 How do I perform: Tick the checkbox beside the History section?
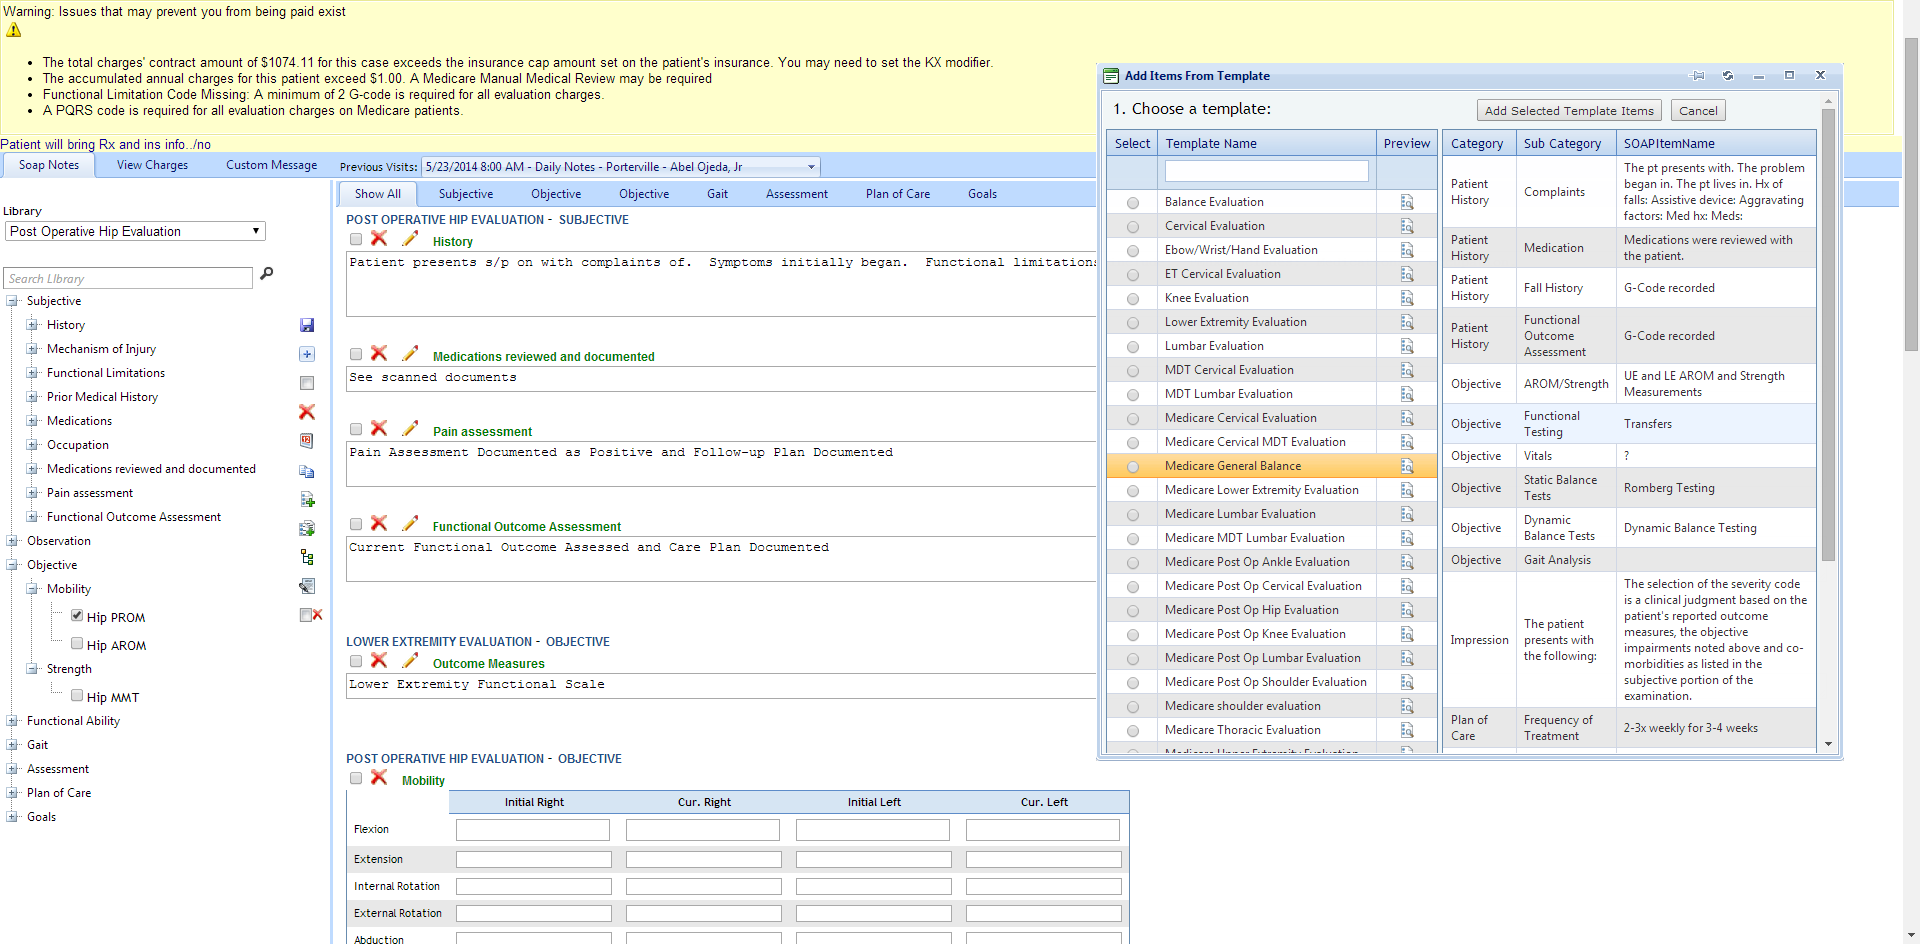356,239
